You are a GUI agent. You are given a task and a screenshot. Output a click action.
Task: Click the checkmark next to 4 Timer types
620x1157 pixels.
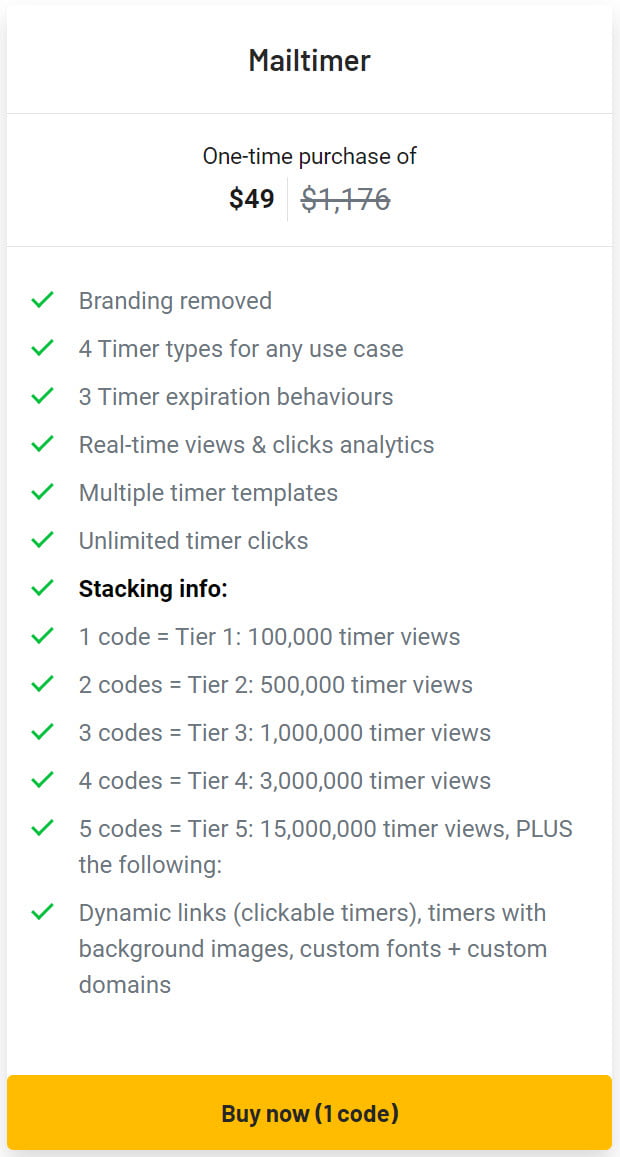click(42, 348)
